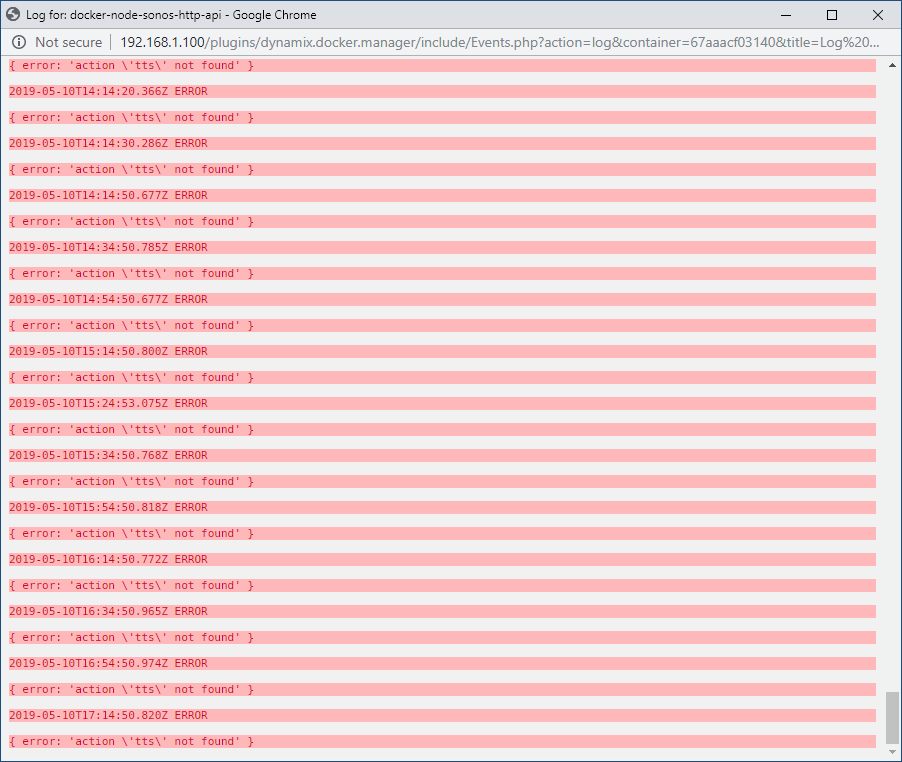Click the globe favicon in the title bar
The height and width of the screenshot is (762, 902).
(13, 14)
